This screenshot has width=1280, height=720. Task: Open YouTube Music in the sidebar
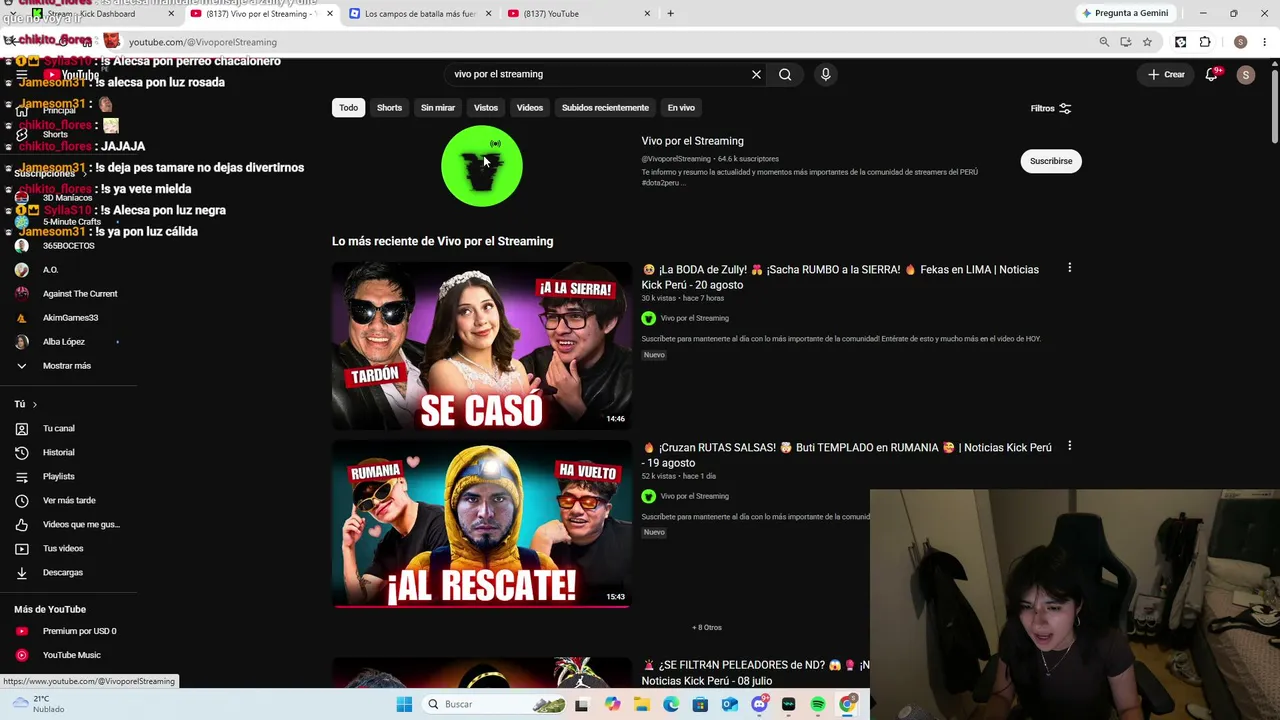point(72,655)
